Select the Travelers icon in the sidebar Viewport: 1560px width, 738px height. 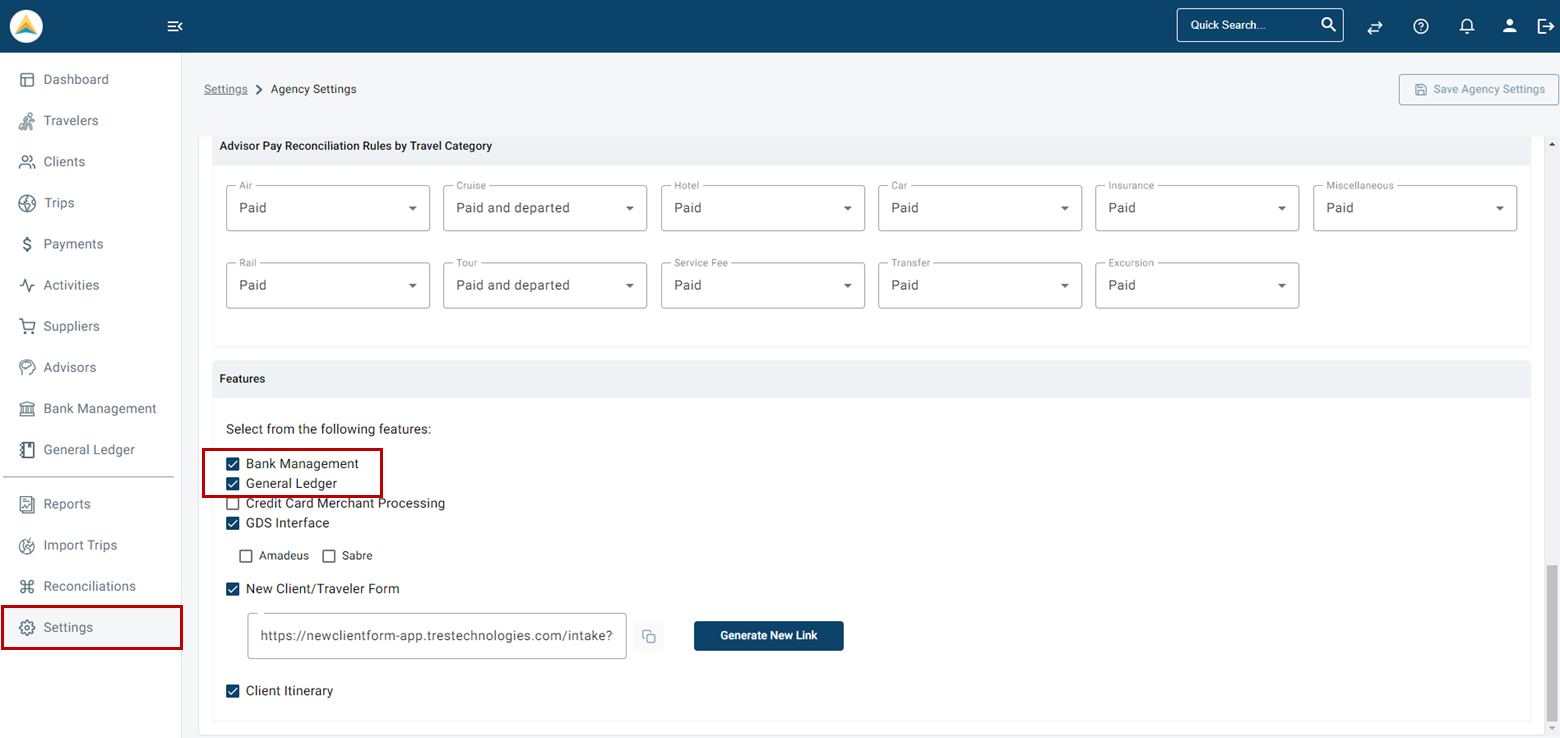pos(70,120)
